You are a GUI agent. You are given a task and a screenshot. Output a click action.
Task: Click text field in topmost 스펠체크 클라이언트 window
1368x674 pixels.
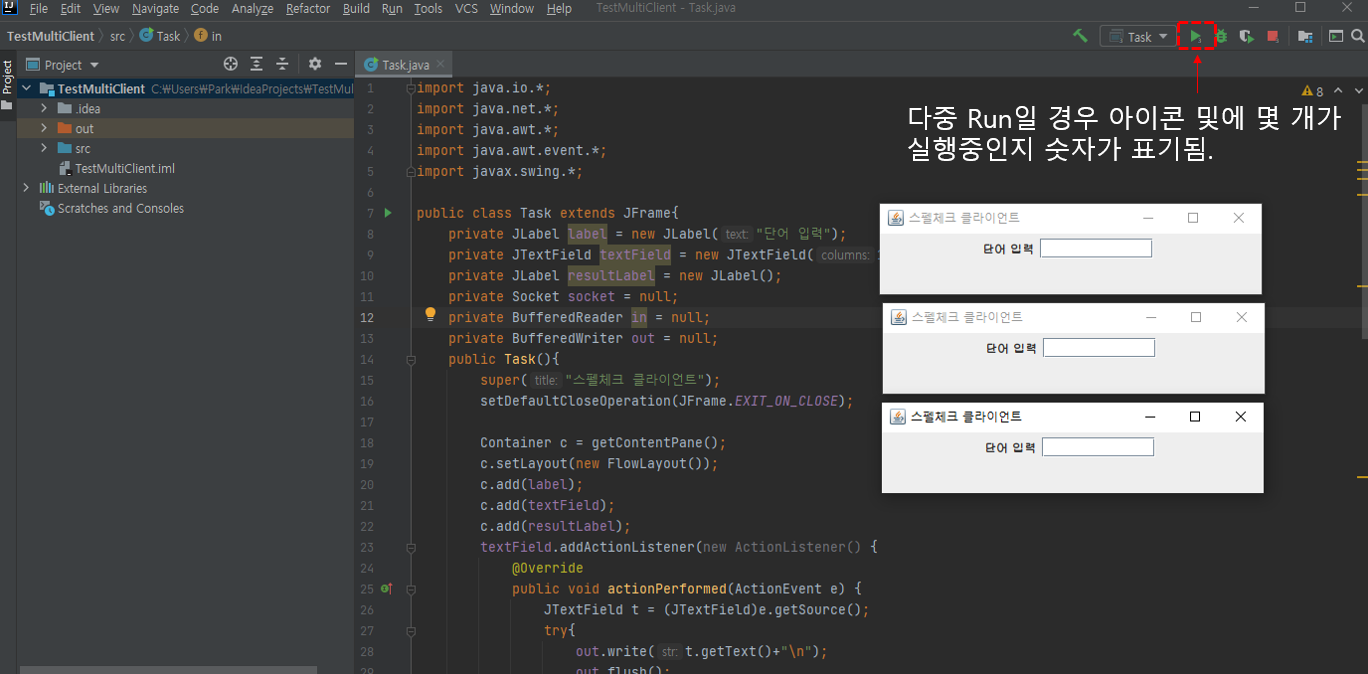1096,248
